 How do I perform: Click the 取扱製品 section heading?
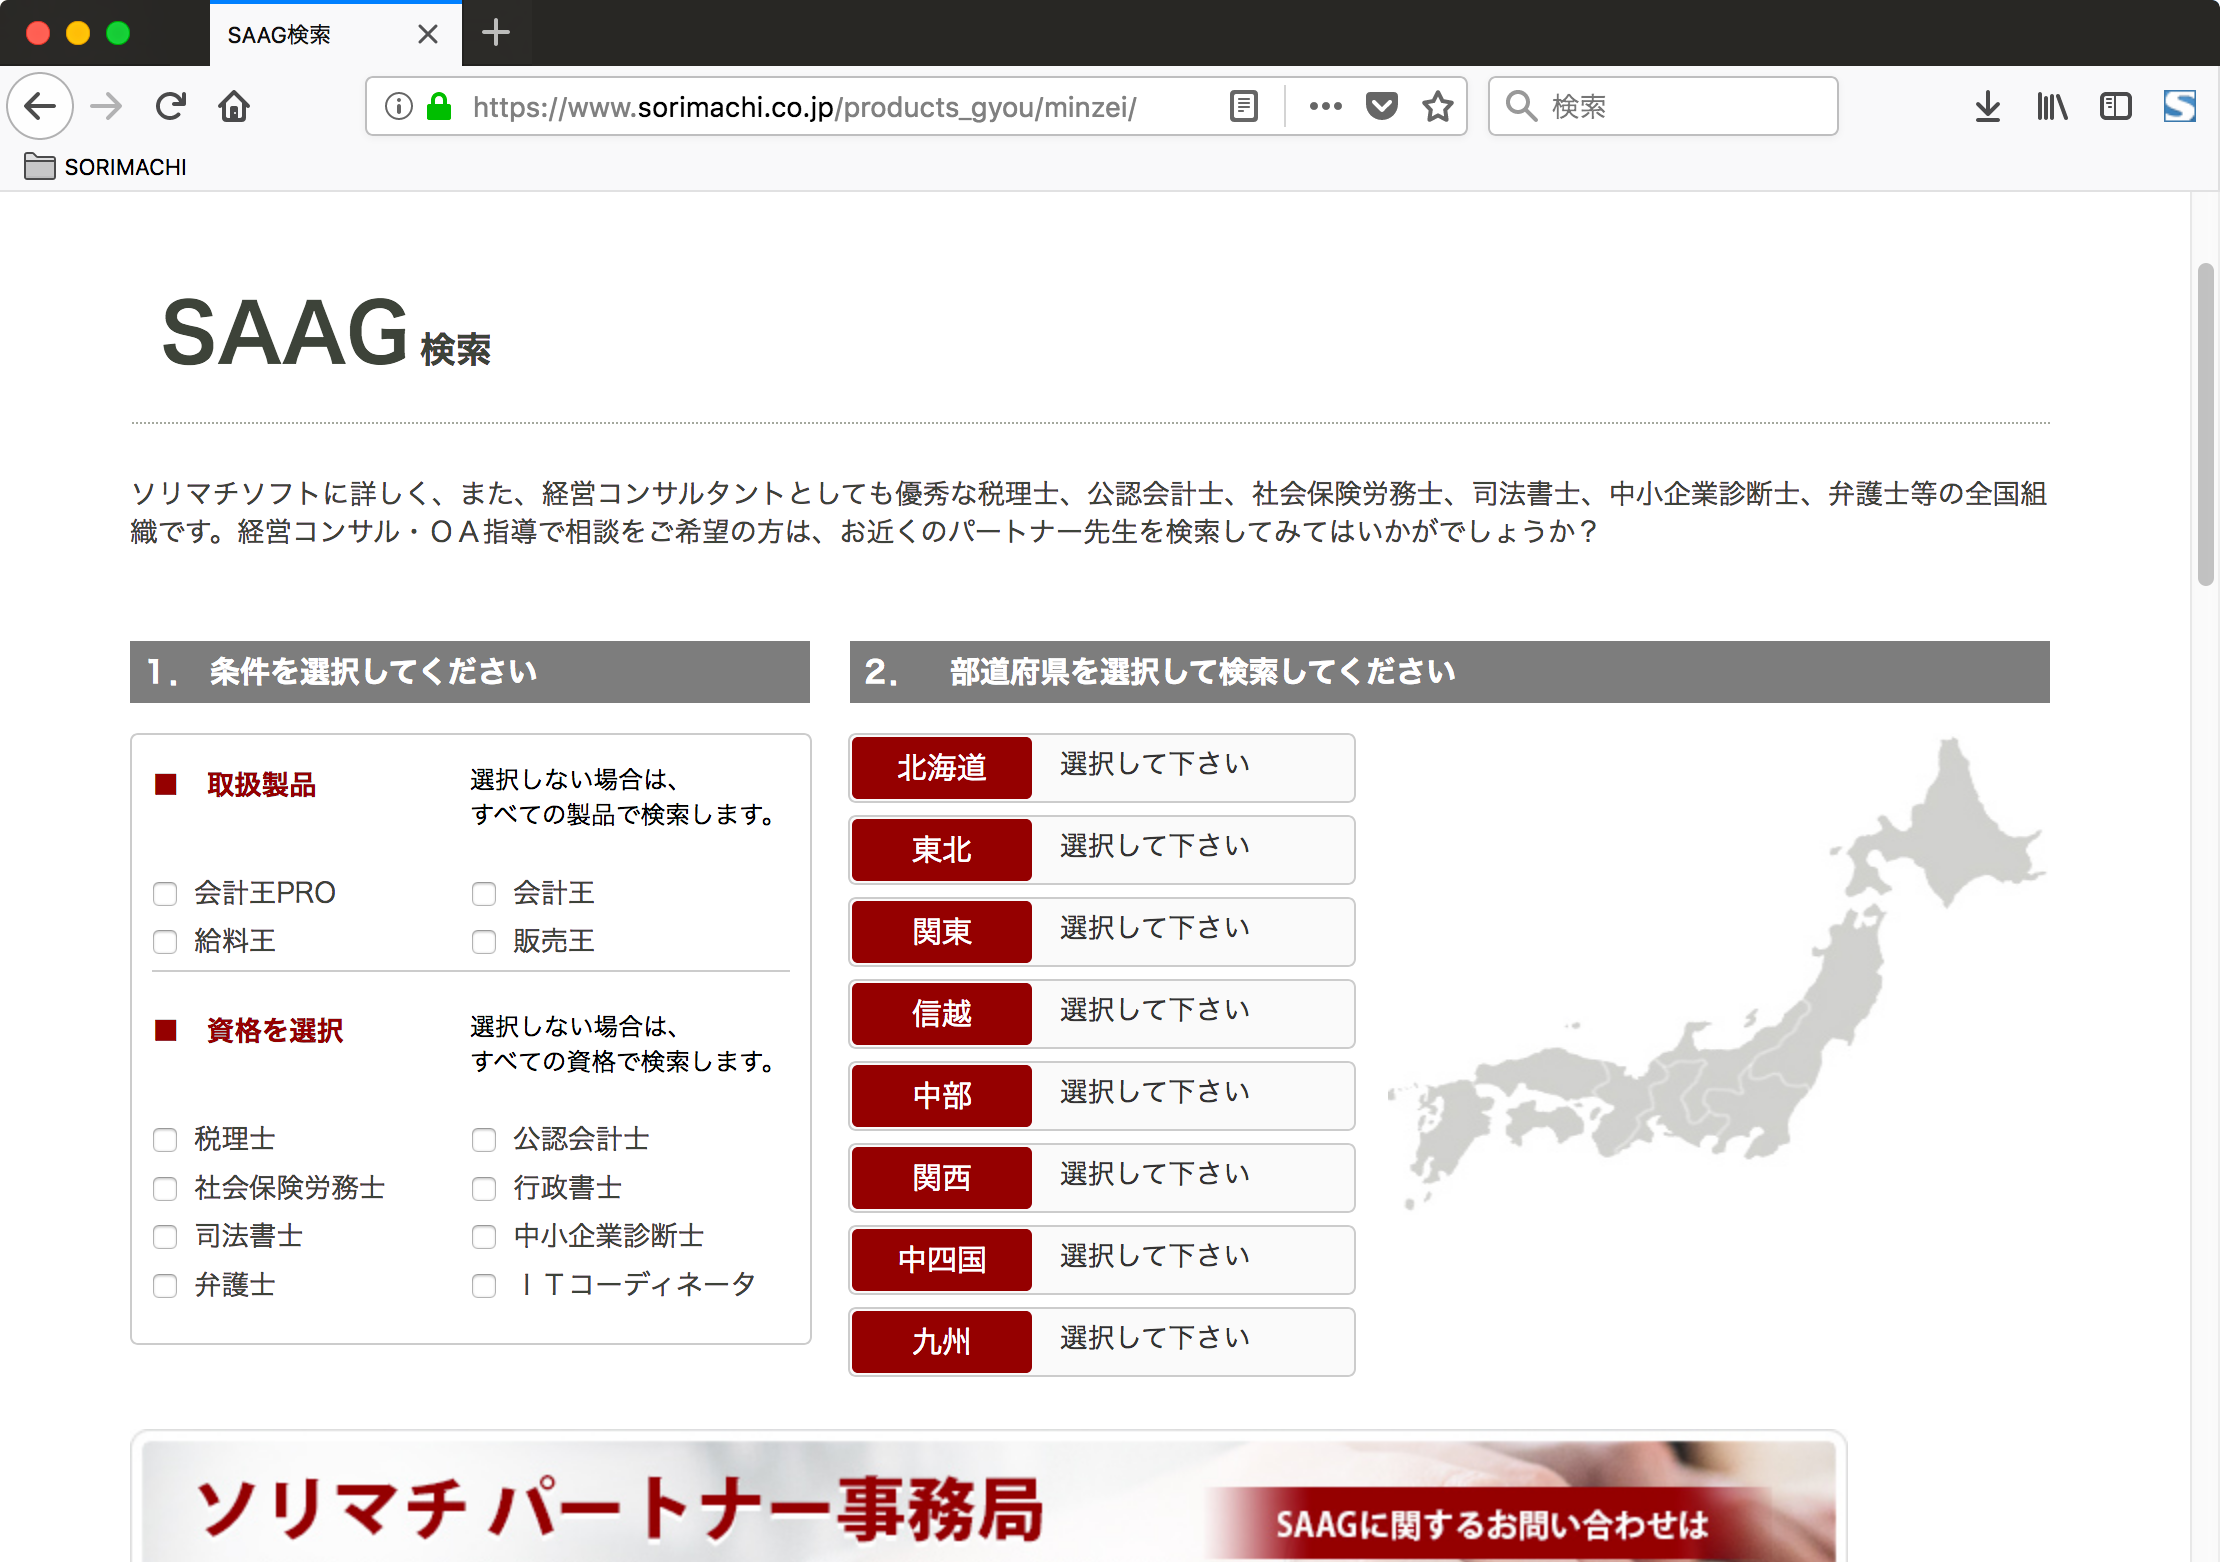pos(261,785)
